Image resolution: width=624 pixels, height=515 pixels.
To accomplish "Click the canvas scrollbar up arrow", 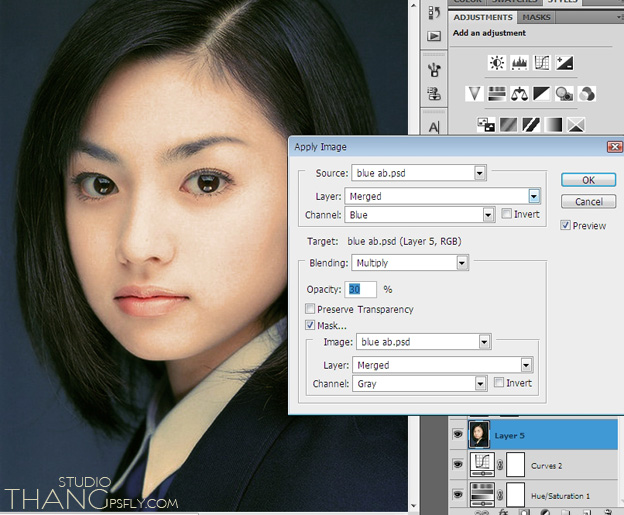I will click(x=413, y=6).
